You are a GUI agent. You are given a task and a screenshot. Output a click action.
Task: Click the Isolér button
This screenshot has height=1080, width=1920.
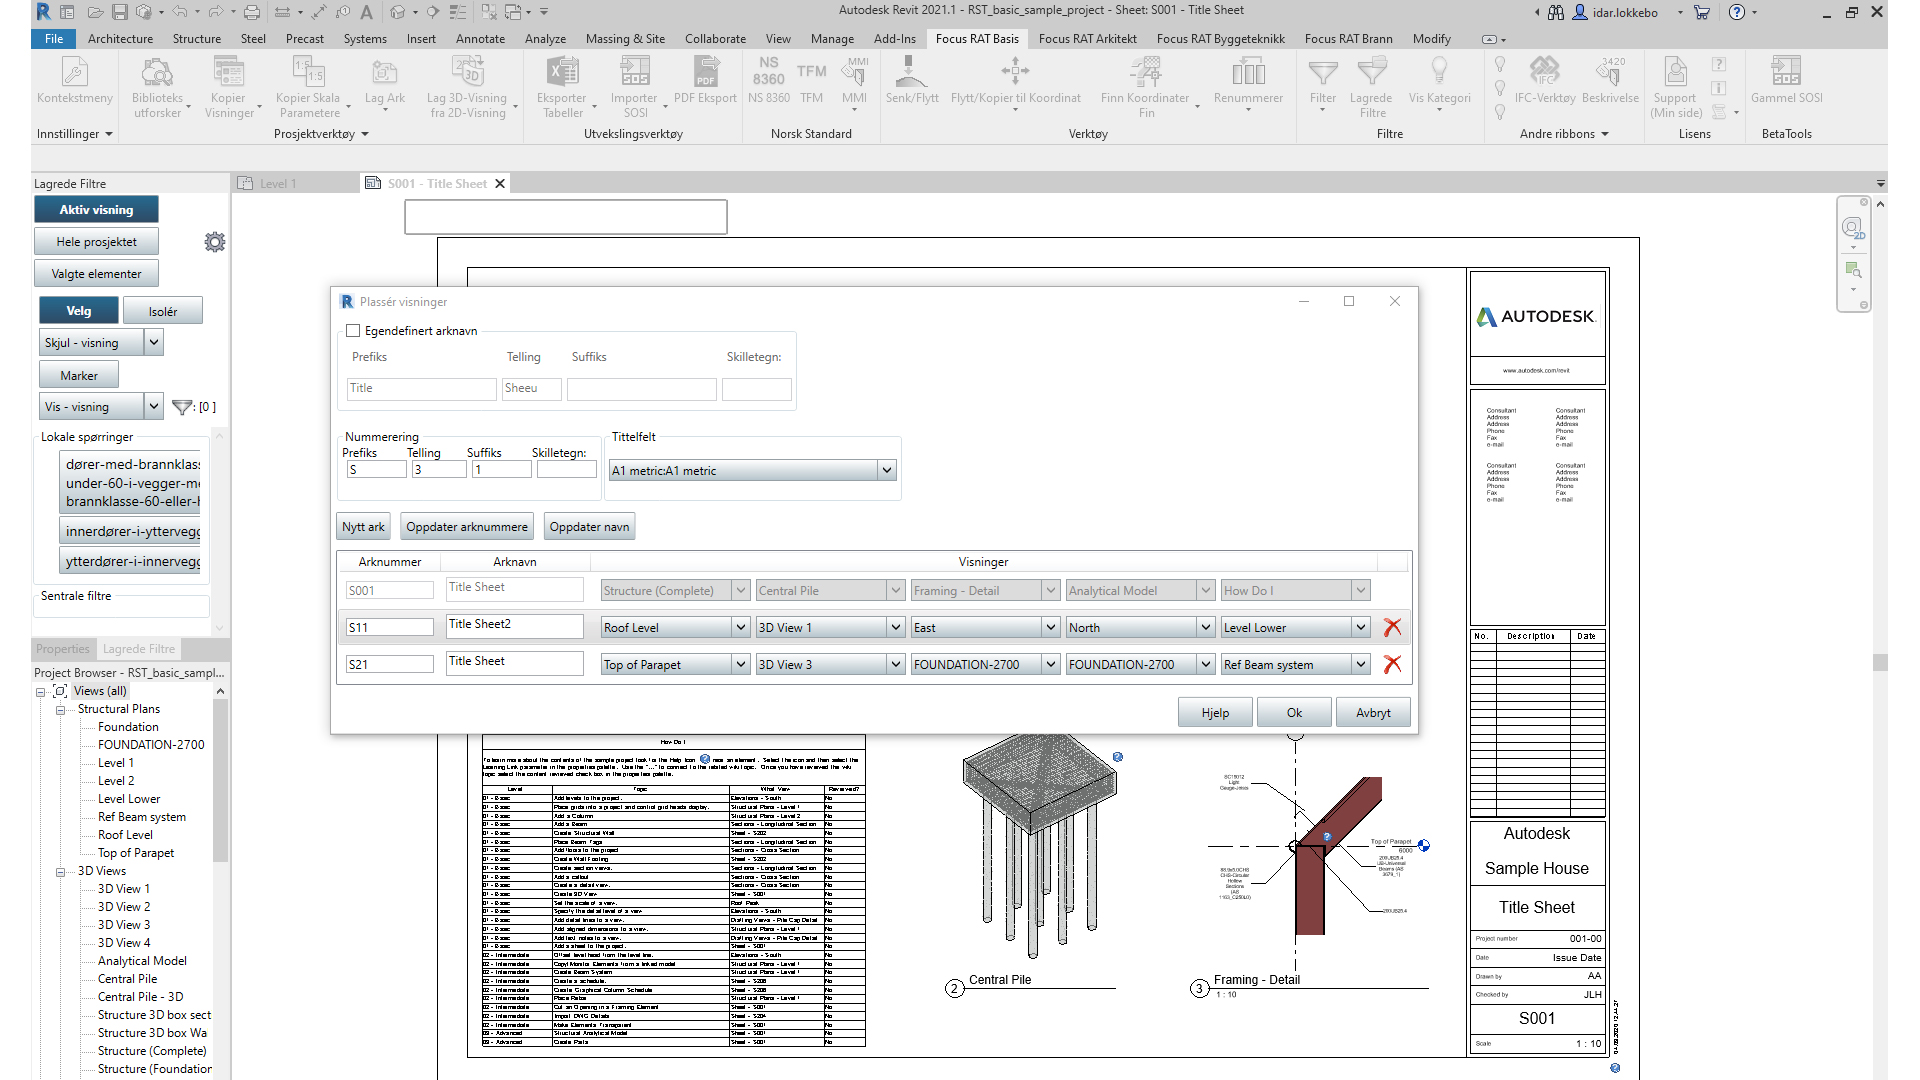point(163,311)
